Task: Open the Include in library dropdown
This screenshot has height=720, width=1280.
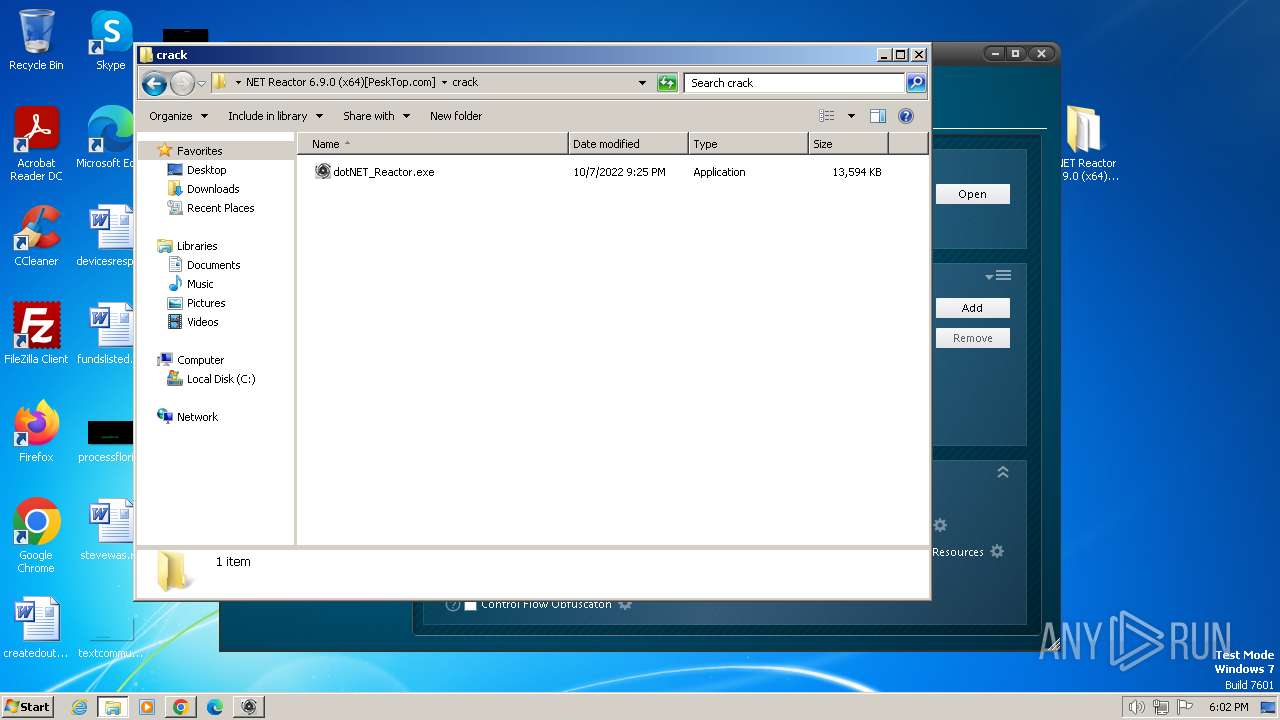Action: pyautogui.click(x=275, y=116)
